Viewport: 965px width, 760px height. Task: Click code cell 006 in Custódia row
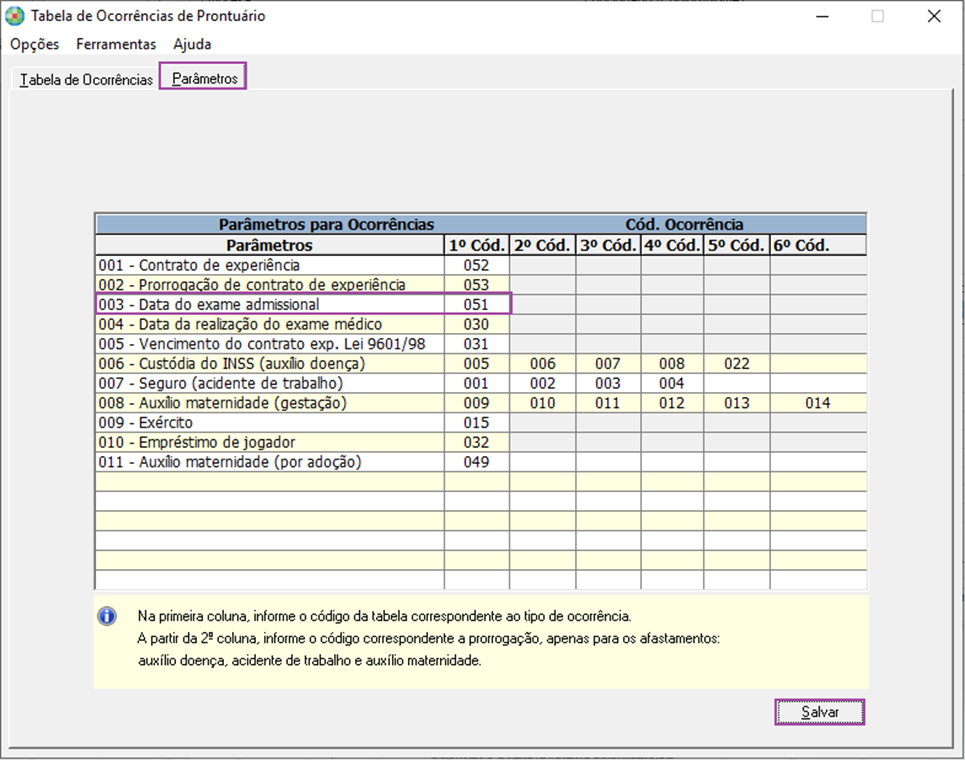[x=543, y=364]
